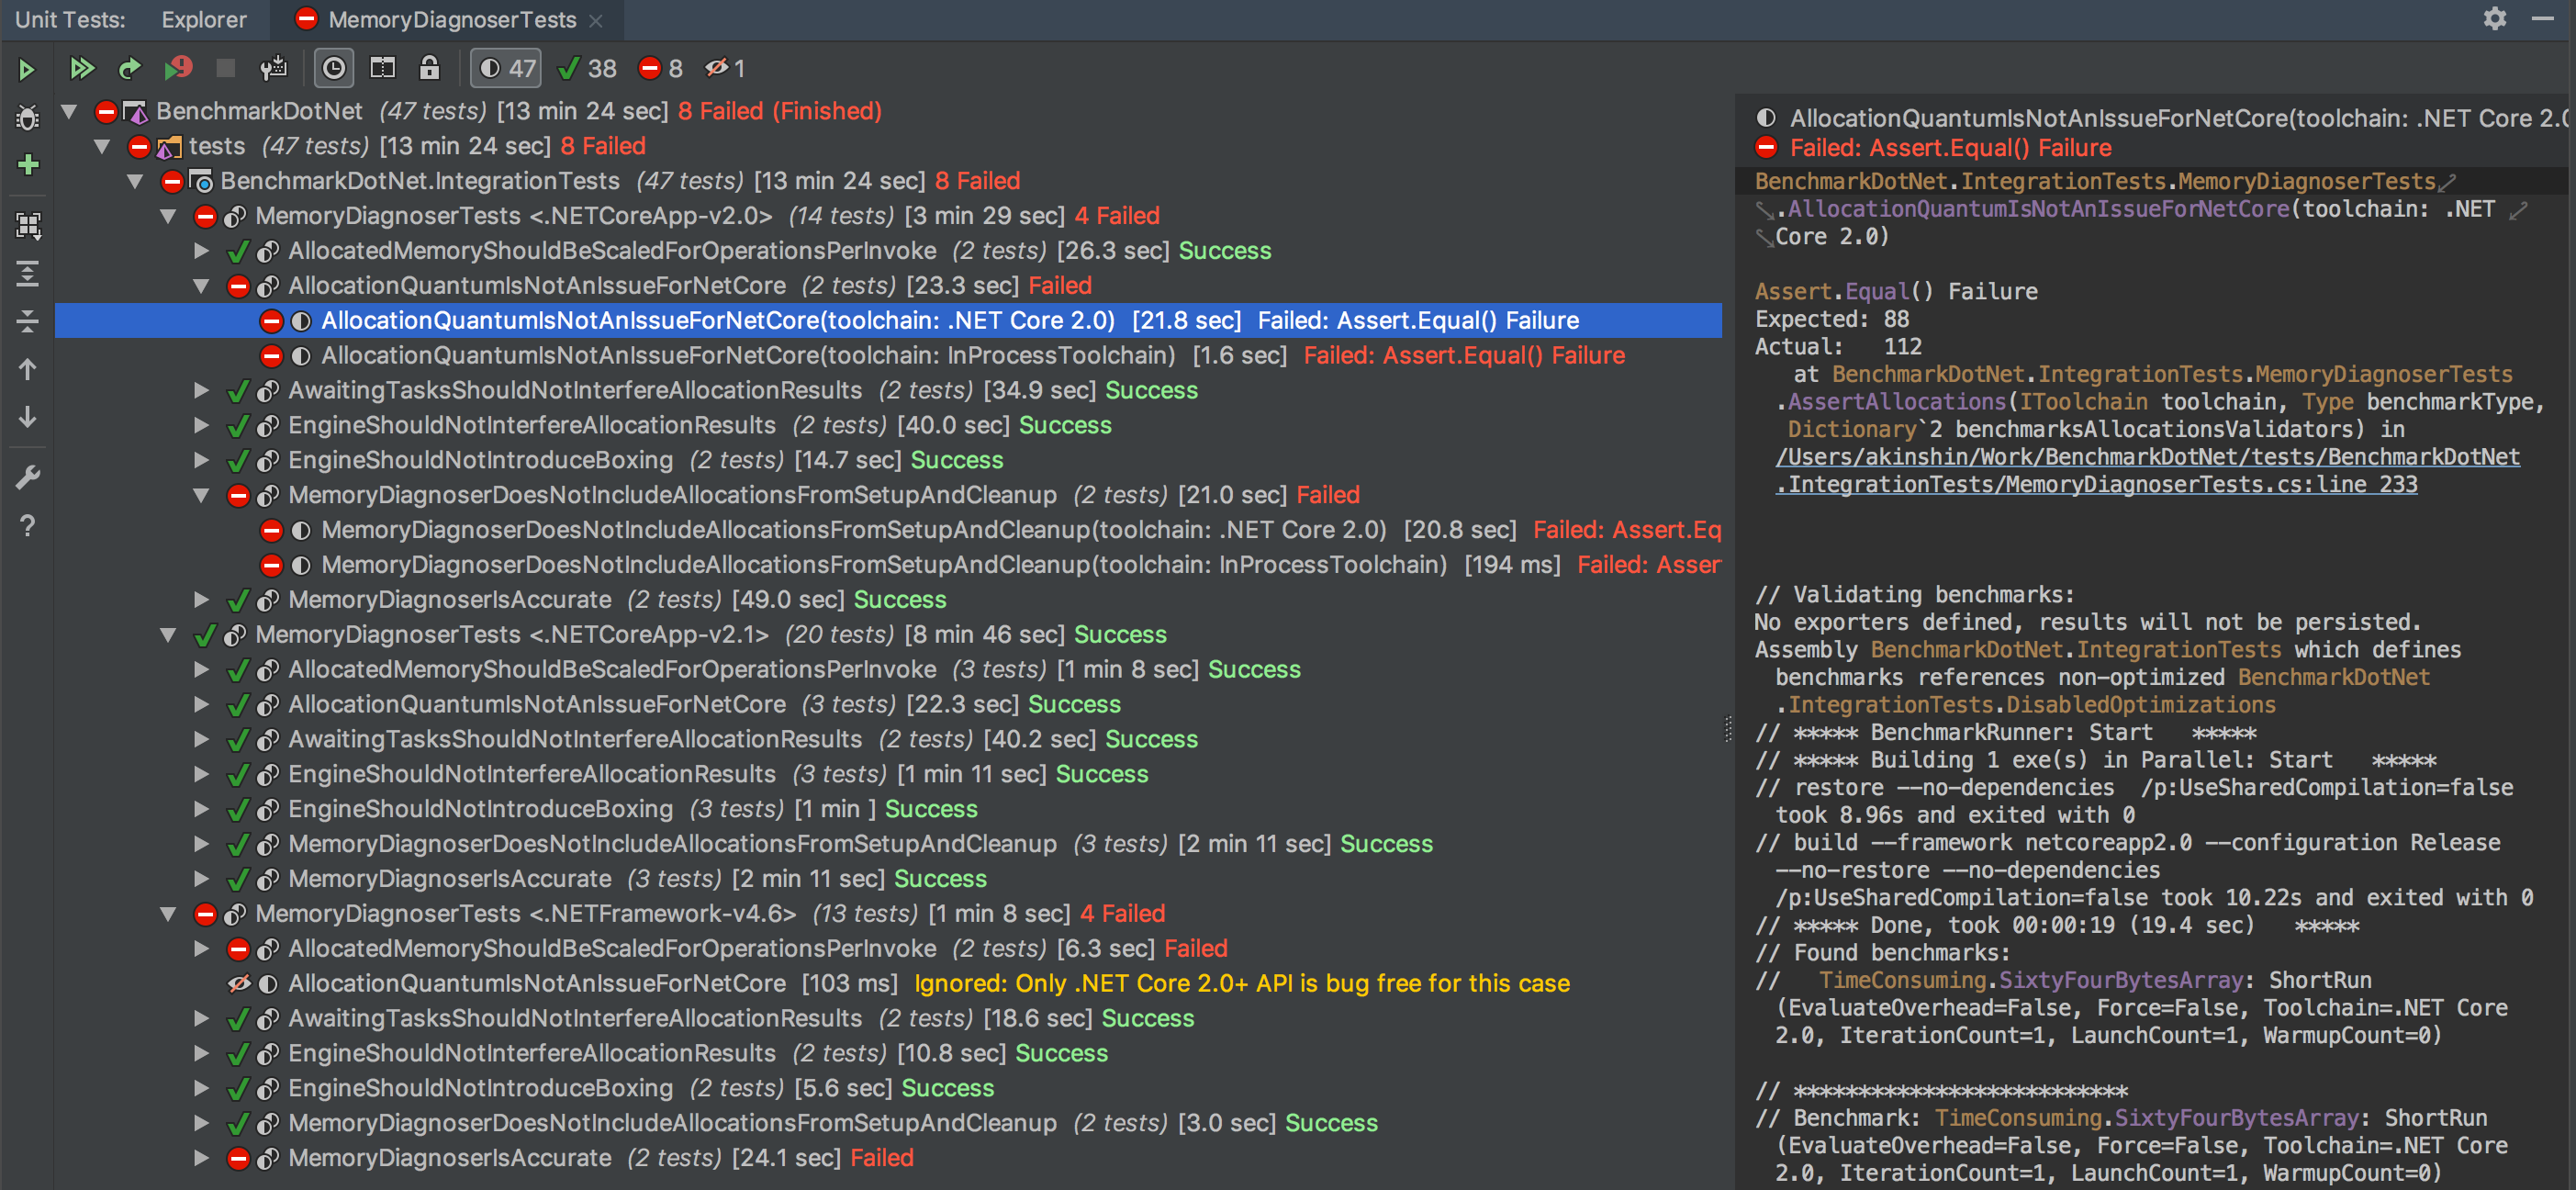Image resolution: width=2576 pixels, height=1190 pixels.
Task: Switch to the Explorer tab
Action: (x=204, y=20)
